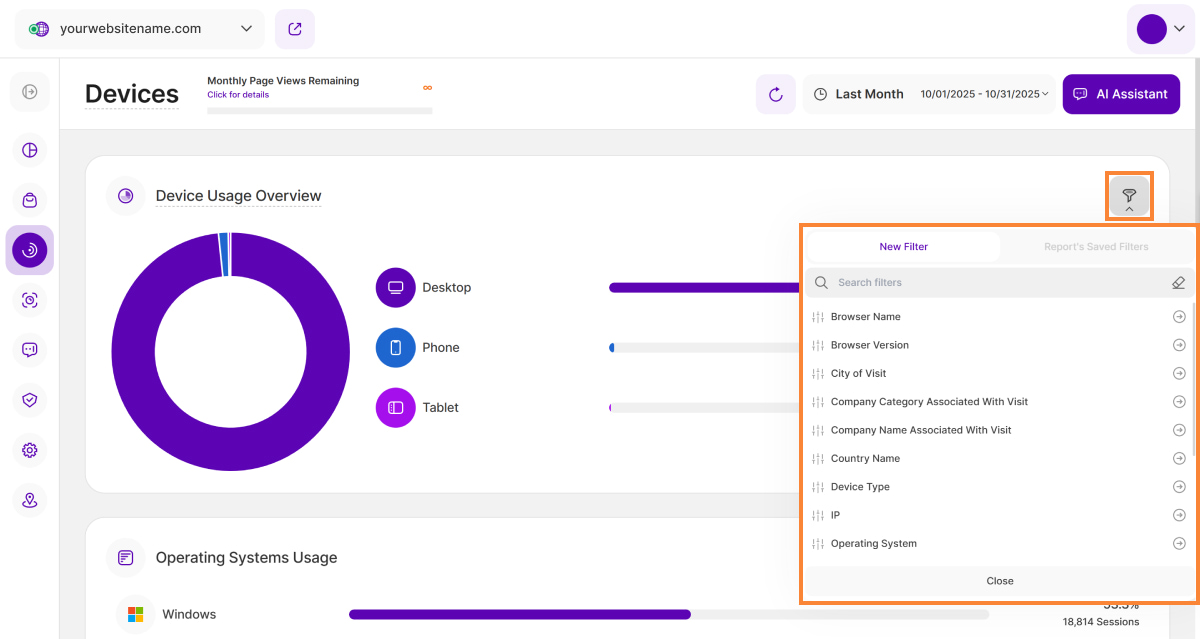Viewport: 1200px width, 639px height.
Task: Click the 'Click for details' link
Action: 238,95
